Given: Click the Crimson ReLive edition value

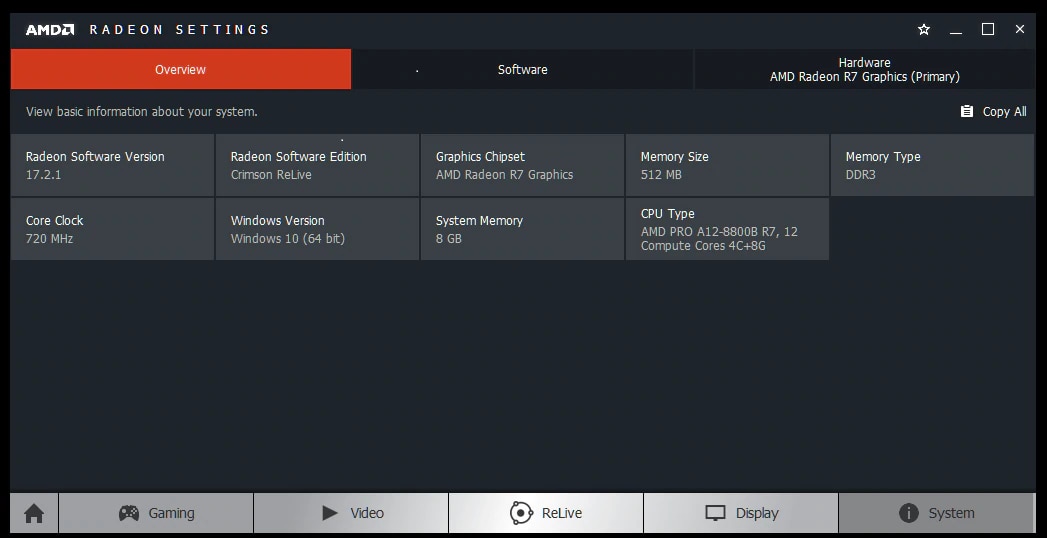Looking at the screenshot, I should (271, 175).
